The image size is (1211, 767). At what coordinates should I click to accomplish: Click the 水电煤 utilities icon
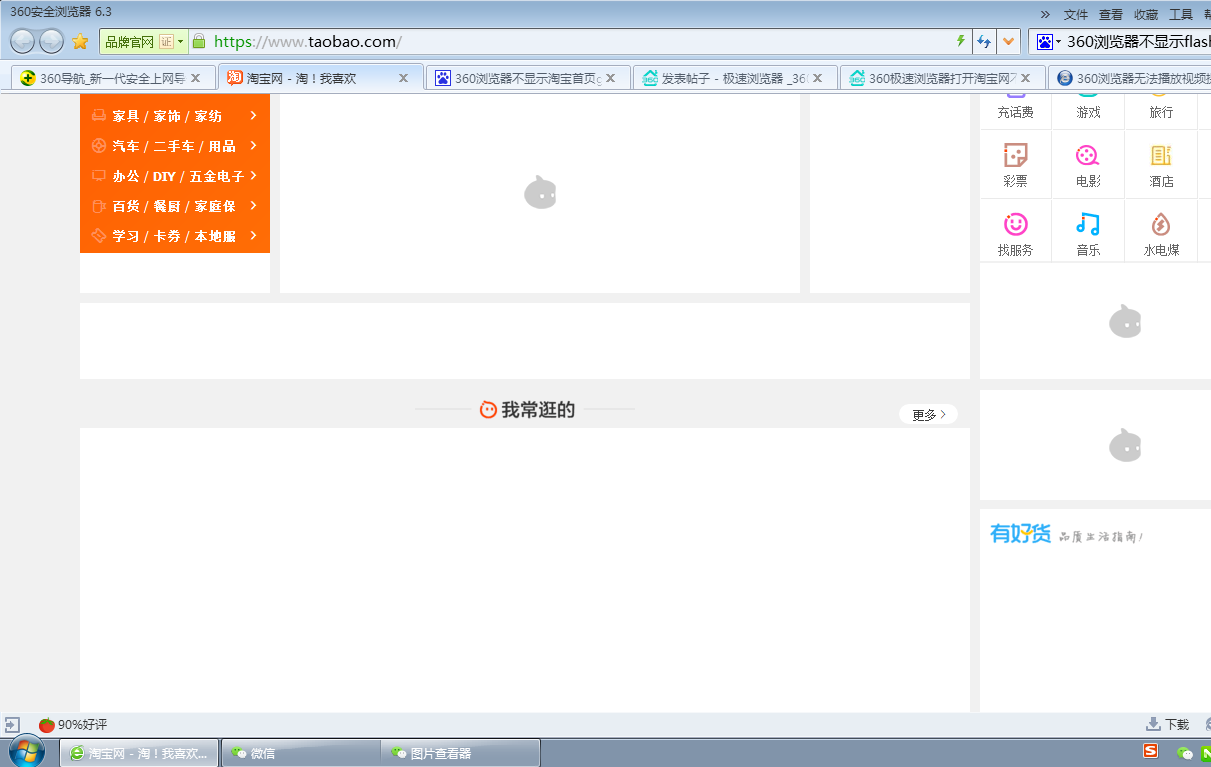click(x=1161, y=224)
